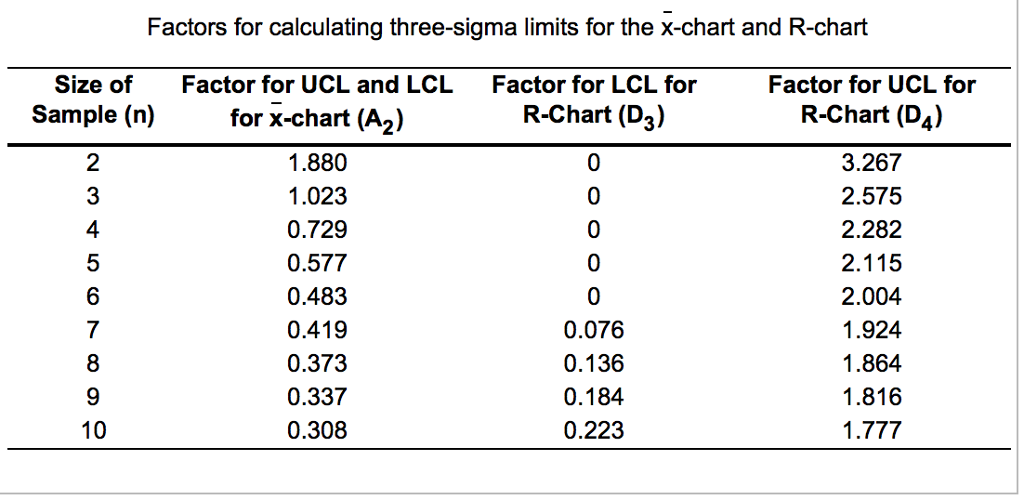Click the 'Size of Sample (n)' column header
1024x500 pixels.
(x=93, y=100)
